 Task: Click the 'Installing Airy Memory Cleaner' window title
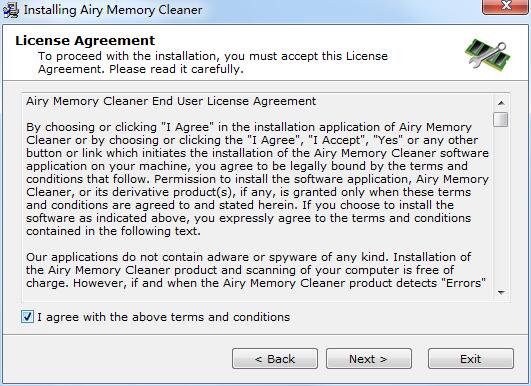[x=113, y=10]
